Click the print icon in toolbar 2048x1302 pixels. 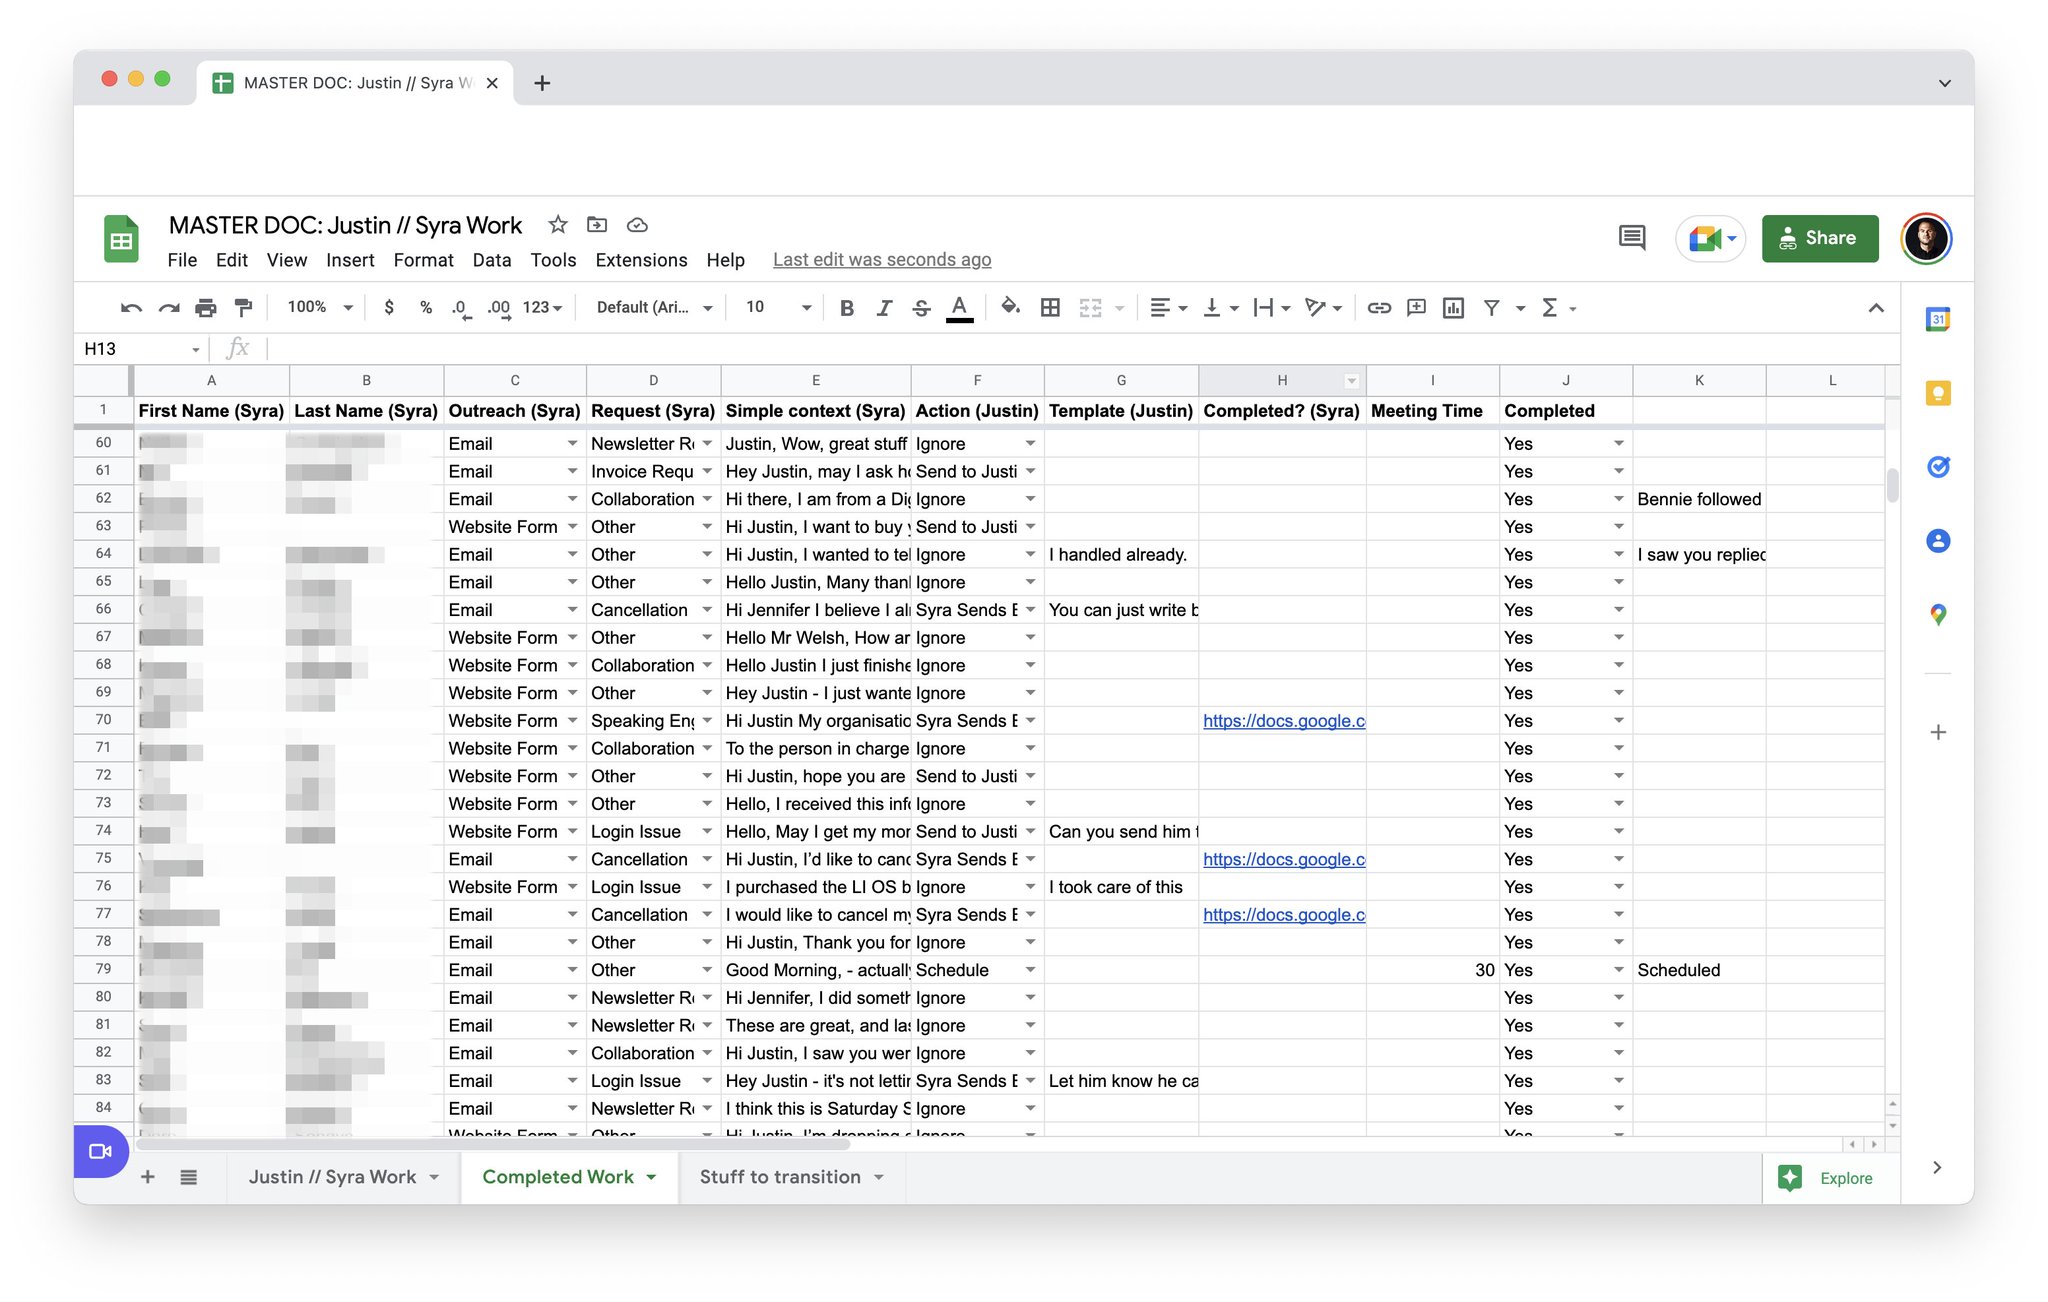tap(206, 308)
